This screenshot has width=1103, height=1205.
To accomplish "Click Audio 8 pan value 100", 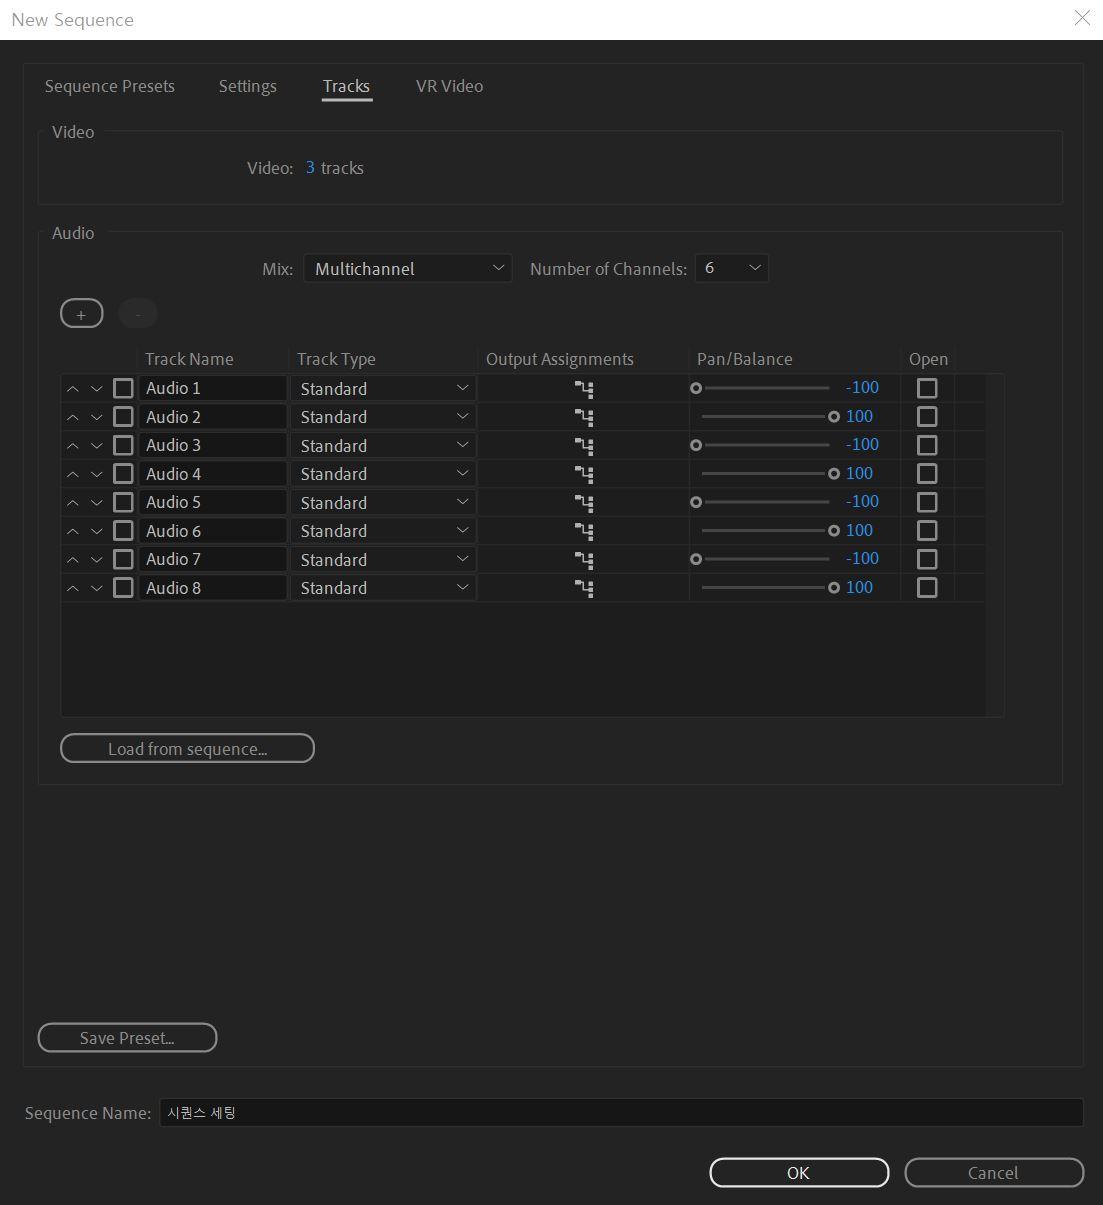I will coord(859,587).
